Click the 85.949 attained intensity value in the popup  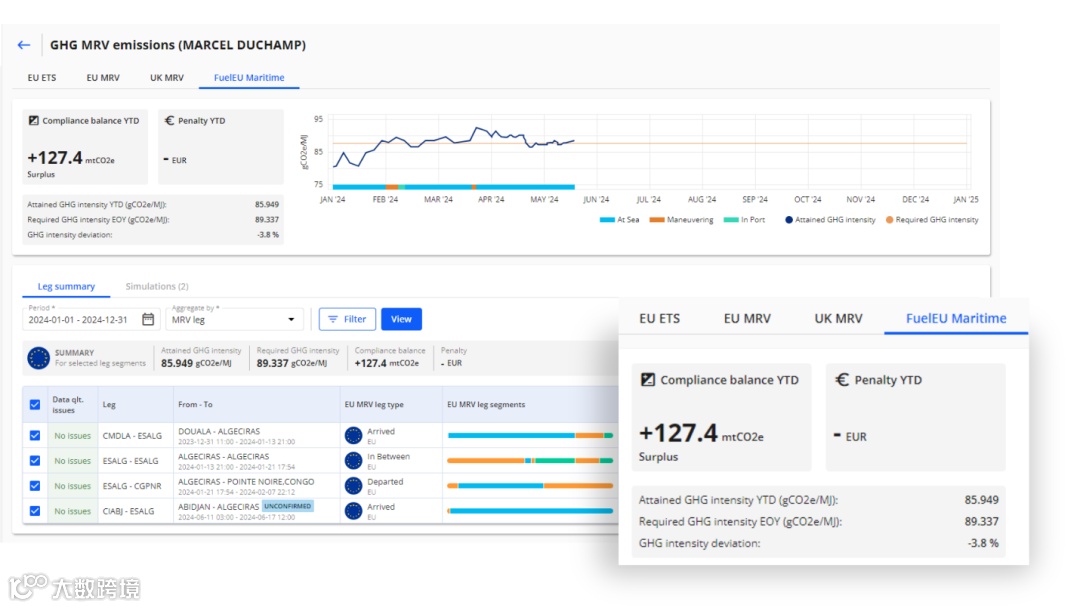[x=982, y=500]
